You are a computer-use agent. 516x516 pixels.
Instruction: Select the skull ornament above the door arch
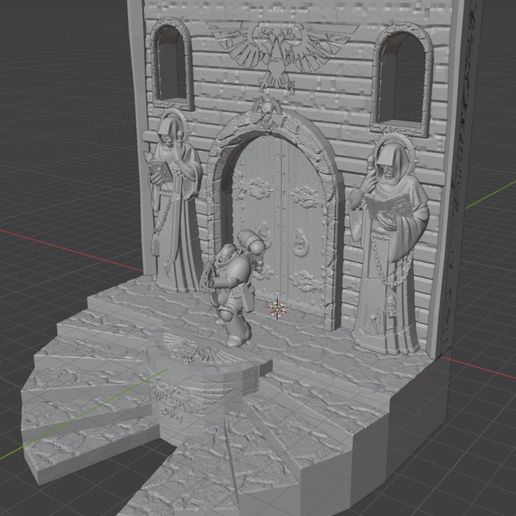pyautogui.click(x=267, y=112)
